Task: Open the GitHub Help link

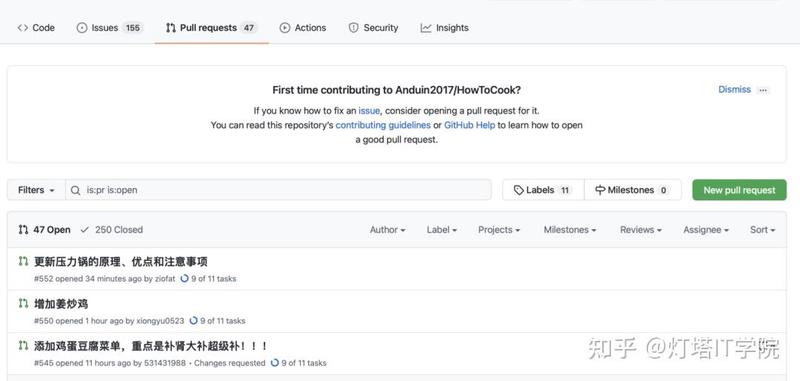Action: point(469,125)
